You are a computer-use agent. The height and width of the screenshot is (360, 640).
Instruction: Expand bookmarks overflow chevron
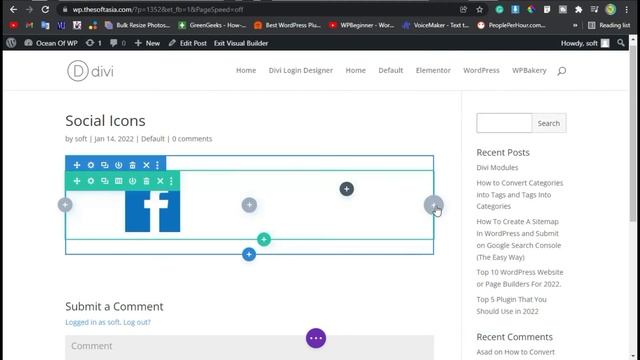[x=575, y=25]
